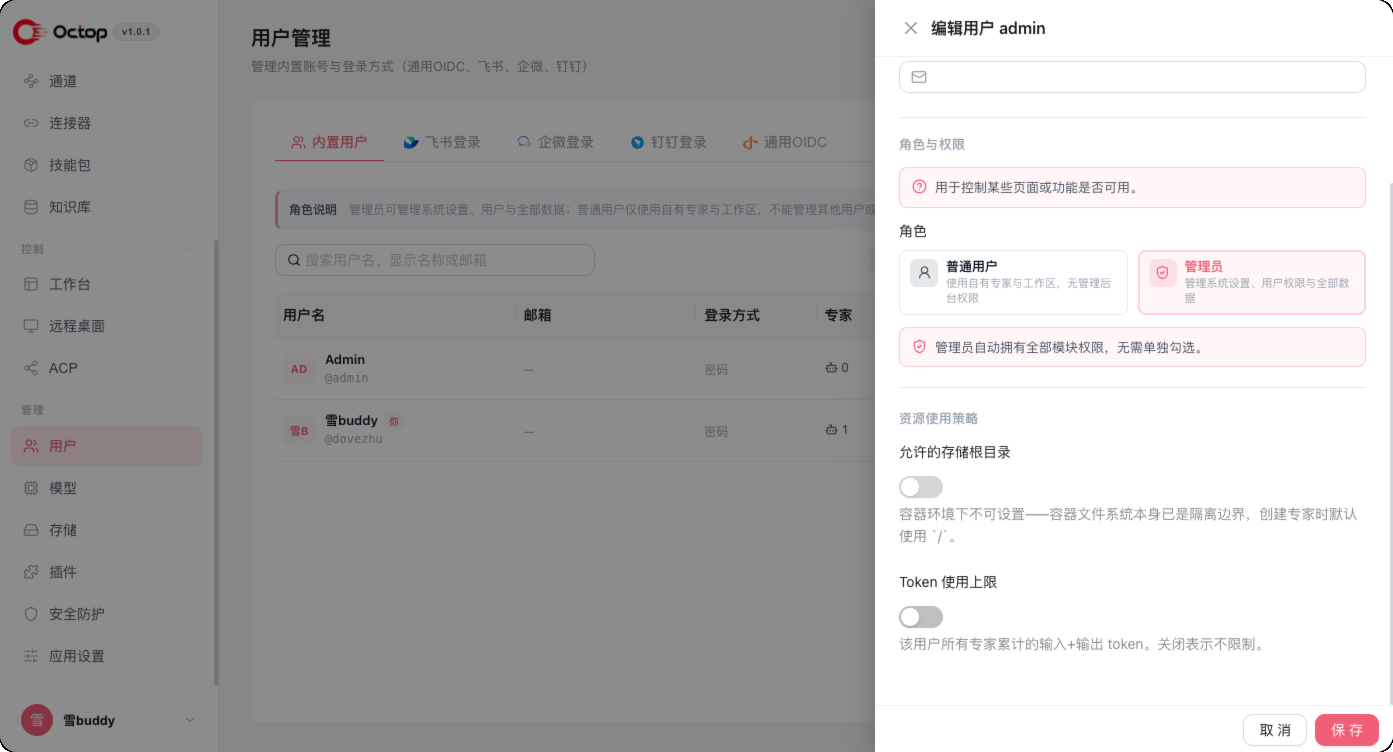Image resolution: width=1393 pixels, height=752 pixels.
Task: Collapse the 管理 sidebar section
Action: pyautogui.click(x=186, y=410)
